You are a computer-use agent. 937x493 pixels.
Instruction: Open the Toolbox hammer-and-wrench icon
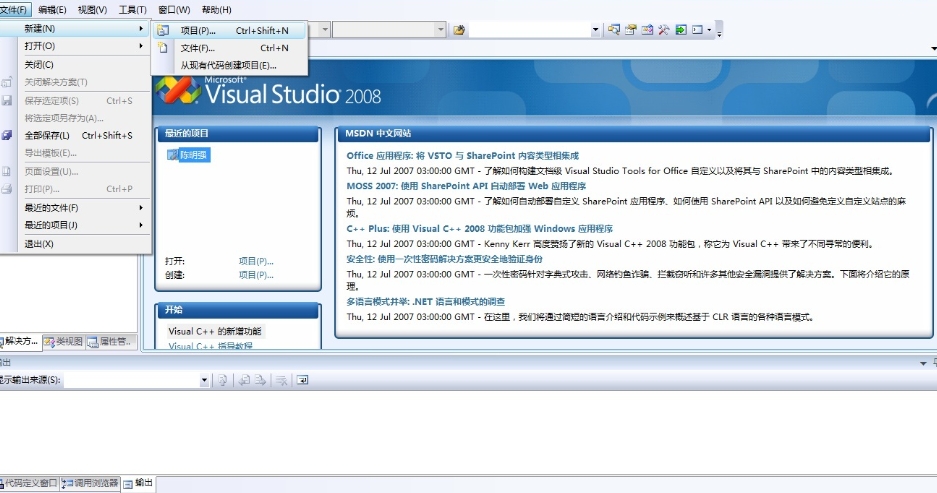(x=664, y=30)
